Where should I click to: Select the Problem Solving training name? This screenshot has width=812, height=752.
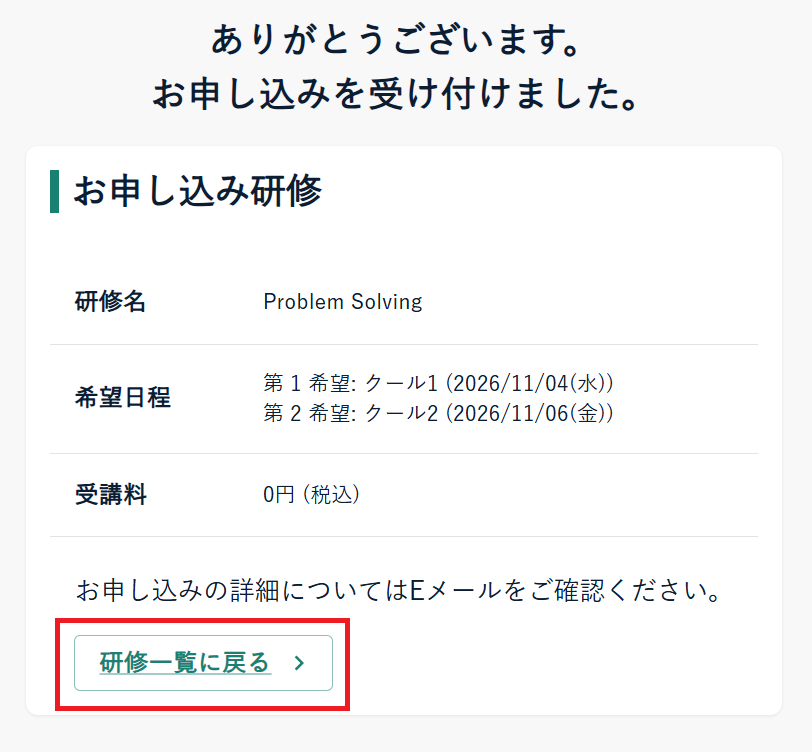pyautogui.click(x=343, y=301)
